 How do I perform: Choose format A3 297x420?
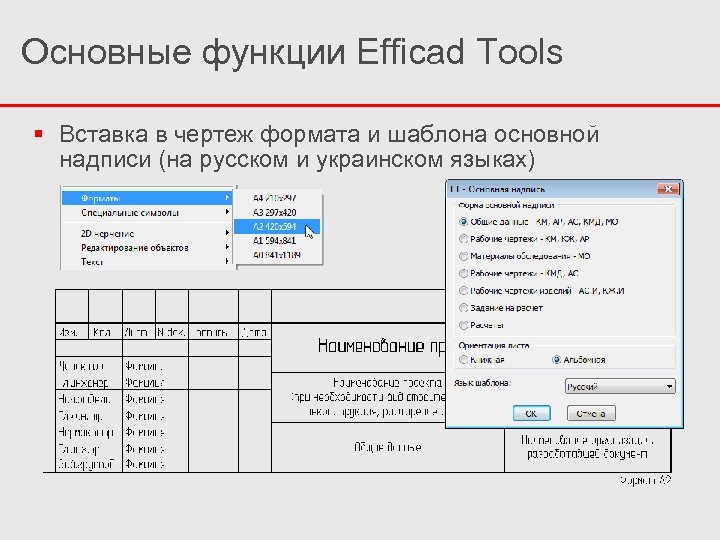(x=275, y=212)
